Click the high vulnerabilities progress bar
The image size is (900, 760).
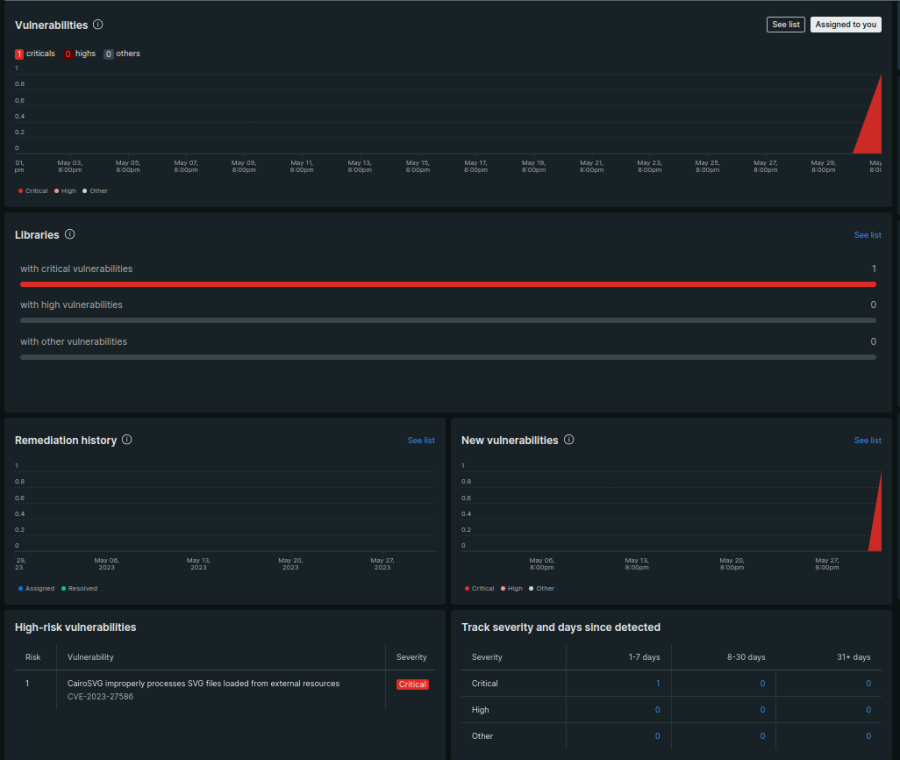448,320
